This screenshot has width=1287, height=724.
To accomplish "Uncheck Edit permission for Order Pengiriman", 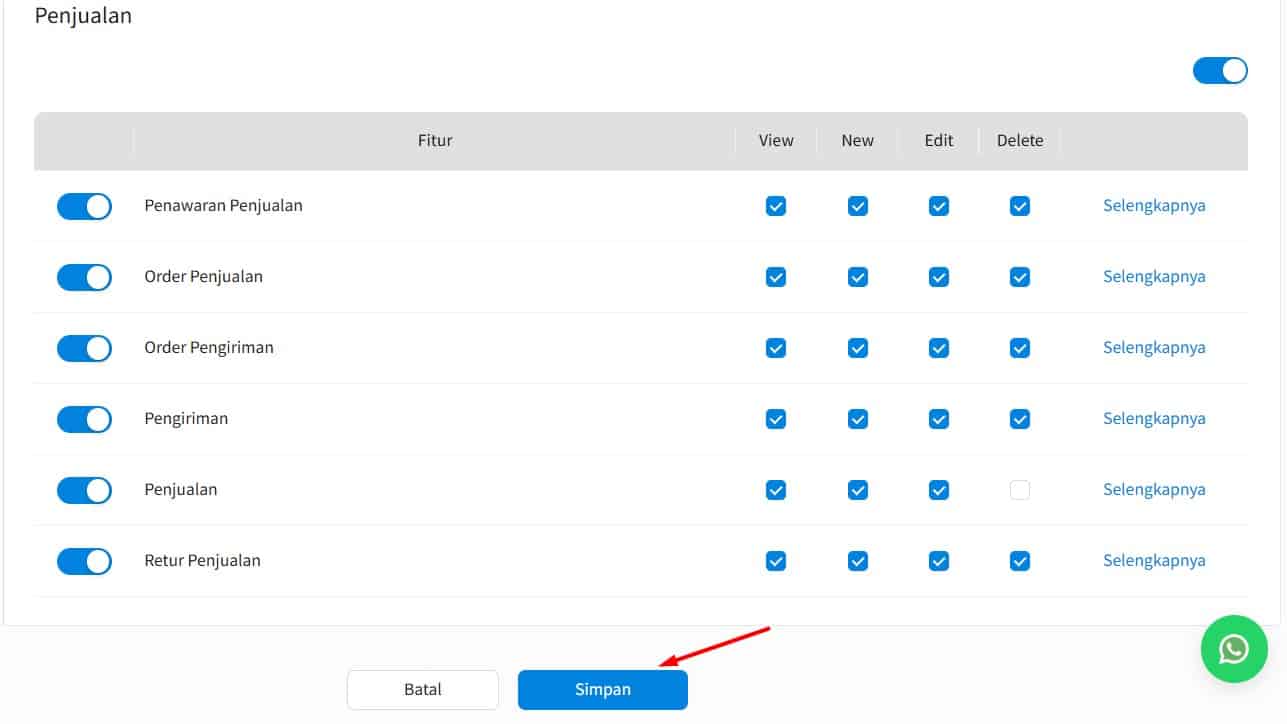I will (938, 348).
